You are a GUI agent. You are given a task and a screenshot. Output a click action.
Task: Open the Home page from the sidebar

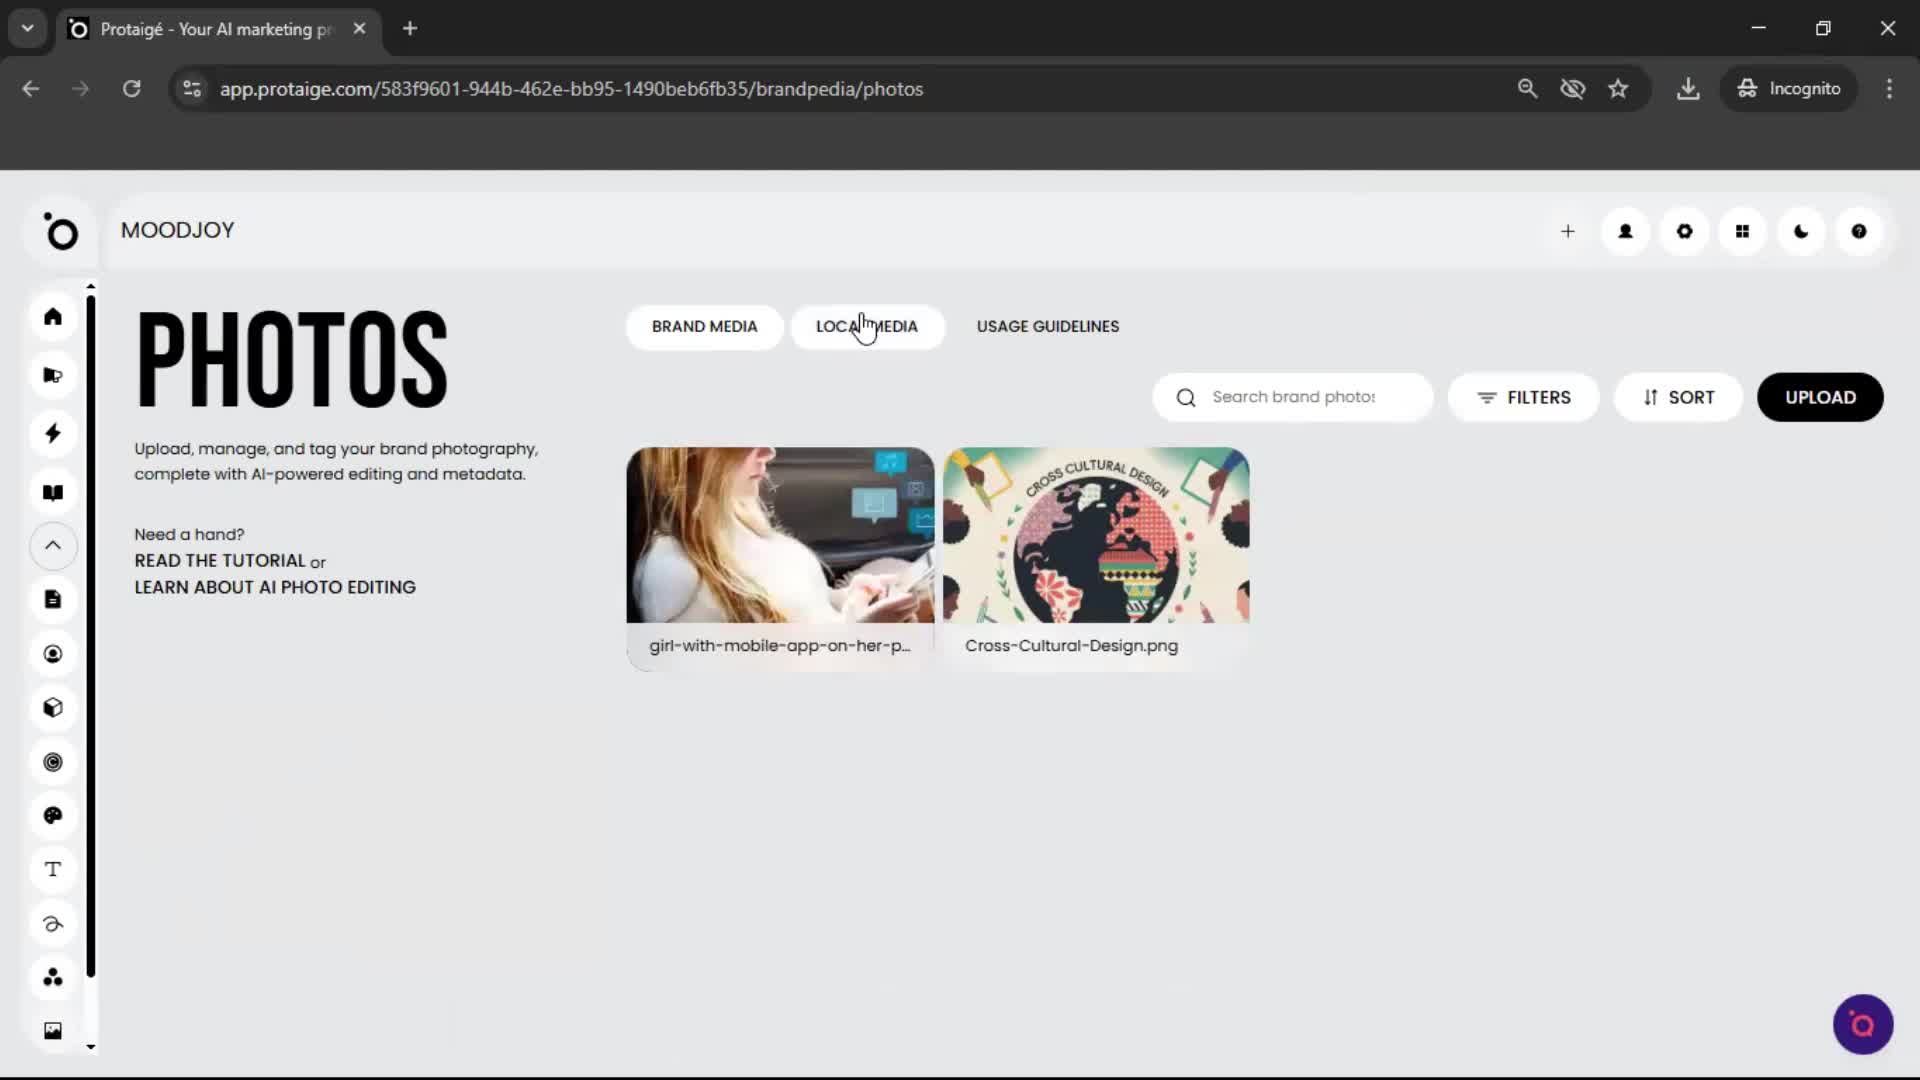52,317
